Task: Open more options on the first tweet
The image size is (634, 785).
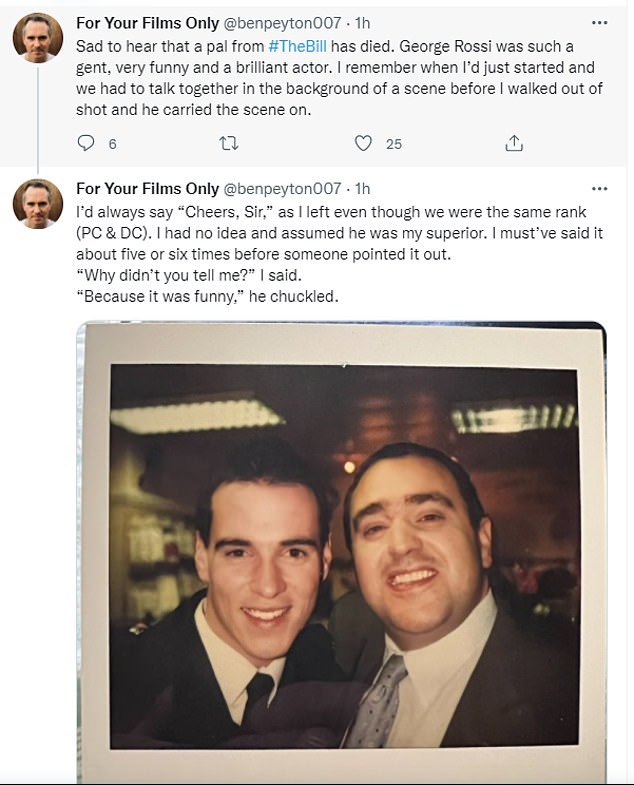Action: 599,23
